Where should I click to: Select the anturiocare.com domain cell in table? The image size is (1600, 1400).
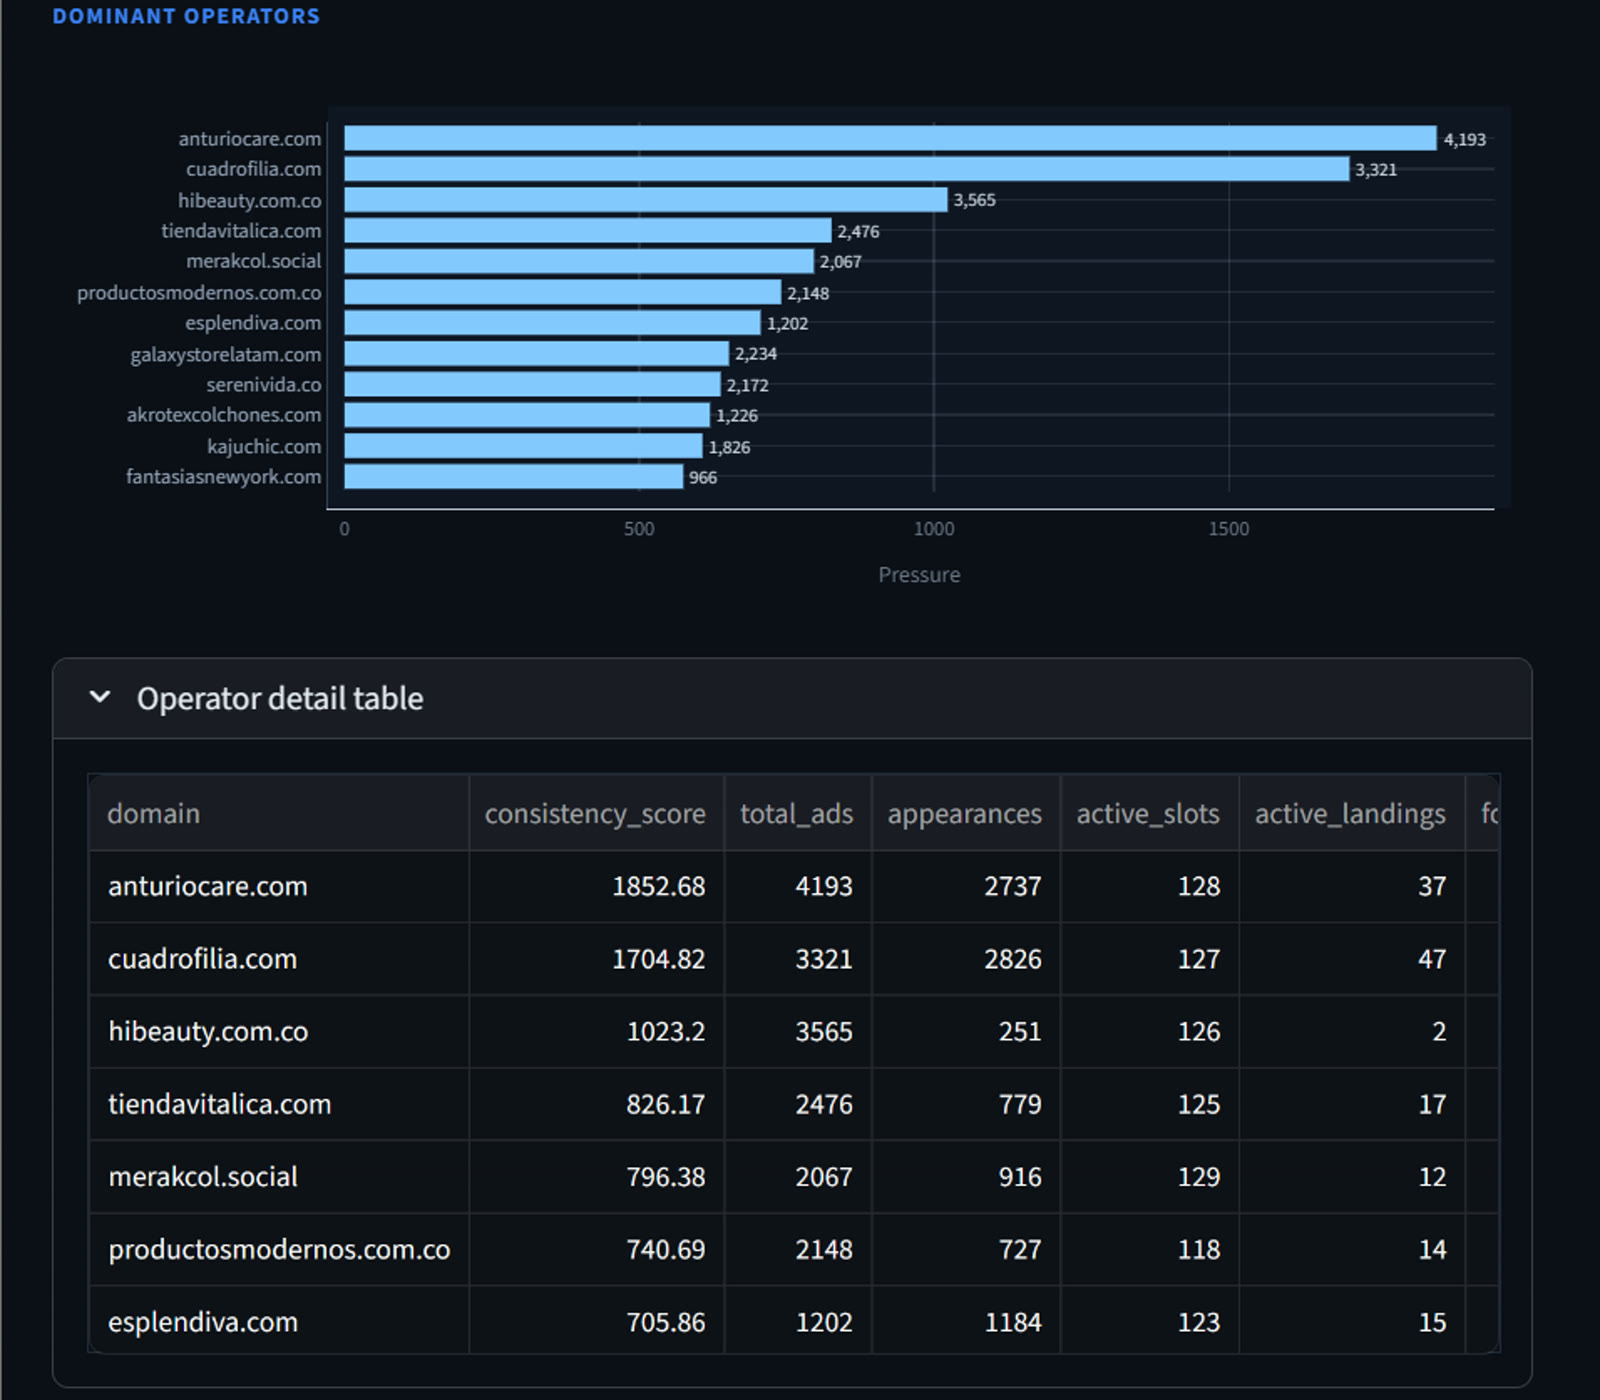208,887
